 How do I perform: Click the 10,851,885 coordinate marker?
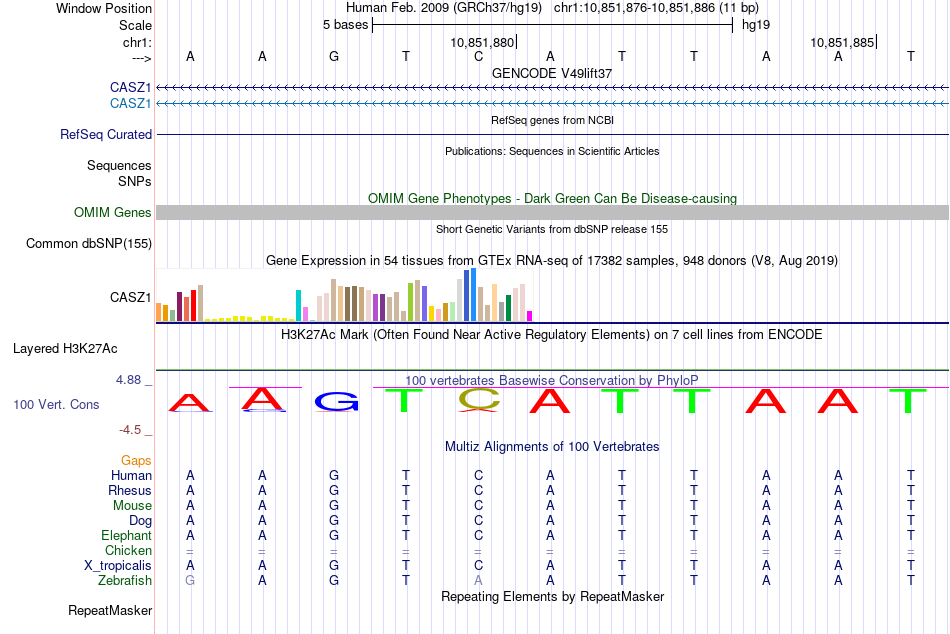842,42
